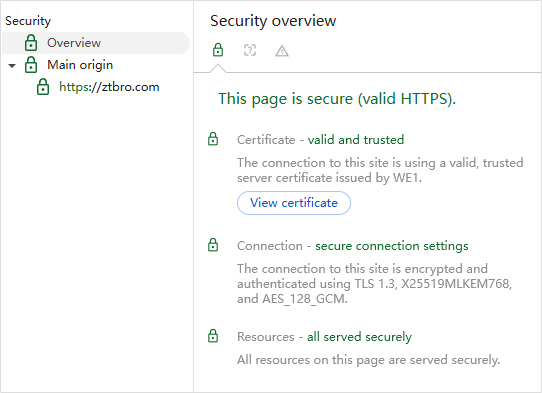The height and width of the screenshot is (393, 542).
Task: Click the lock icon next to Resources
Action: 213,336
